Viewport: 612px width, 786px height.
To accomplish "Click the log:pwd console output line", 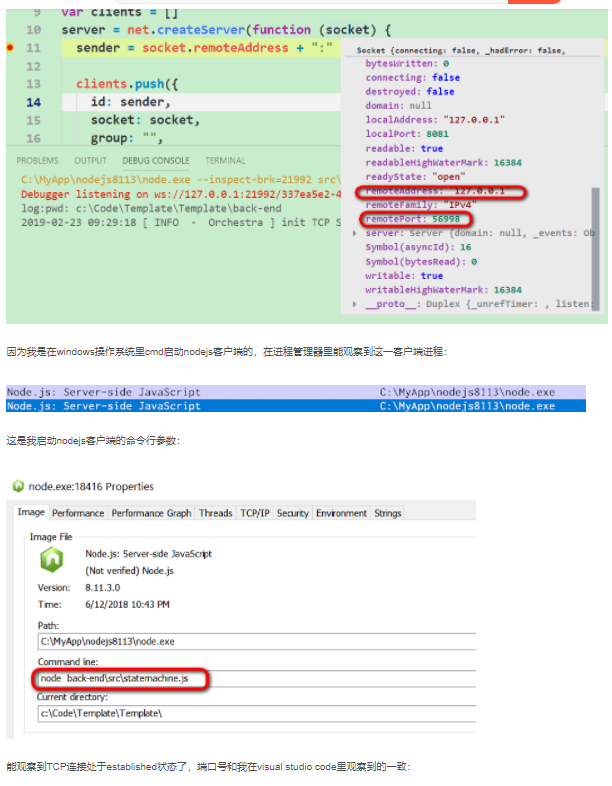I will 151,208.
